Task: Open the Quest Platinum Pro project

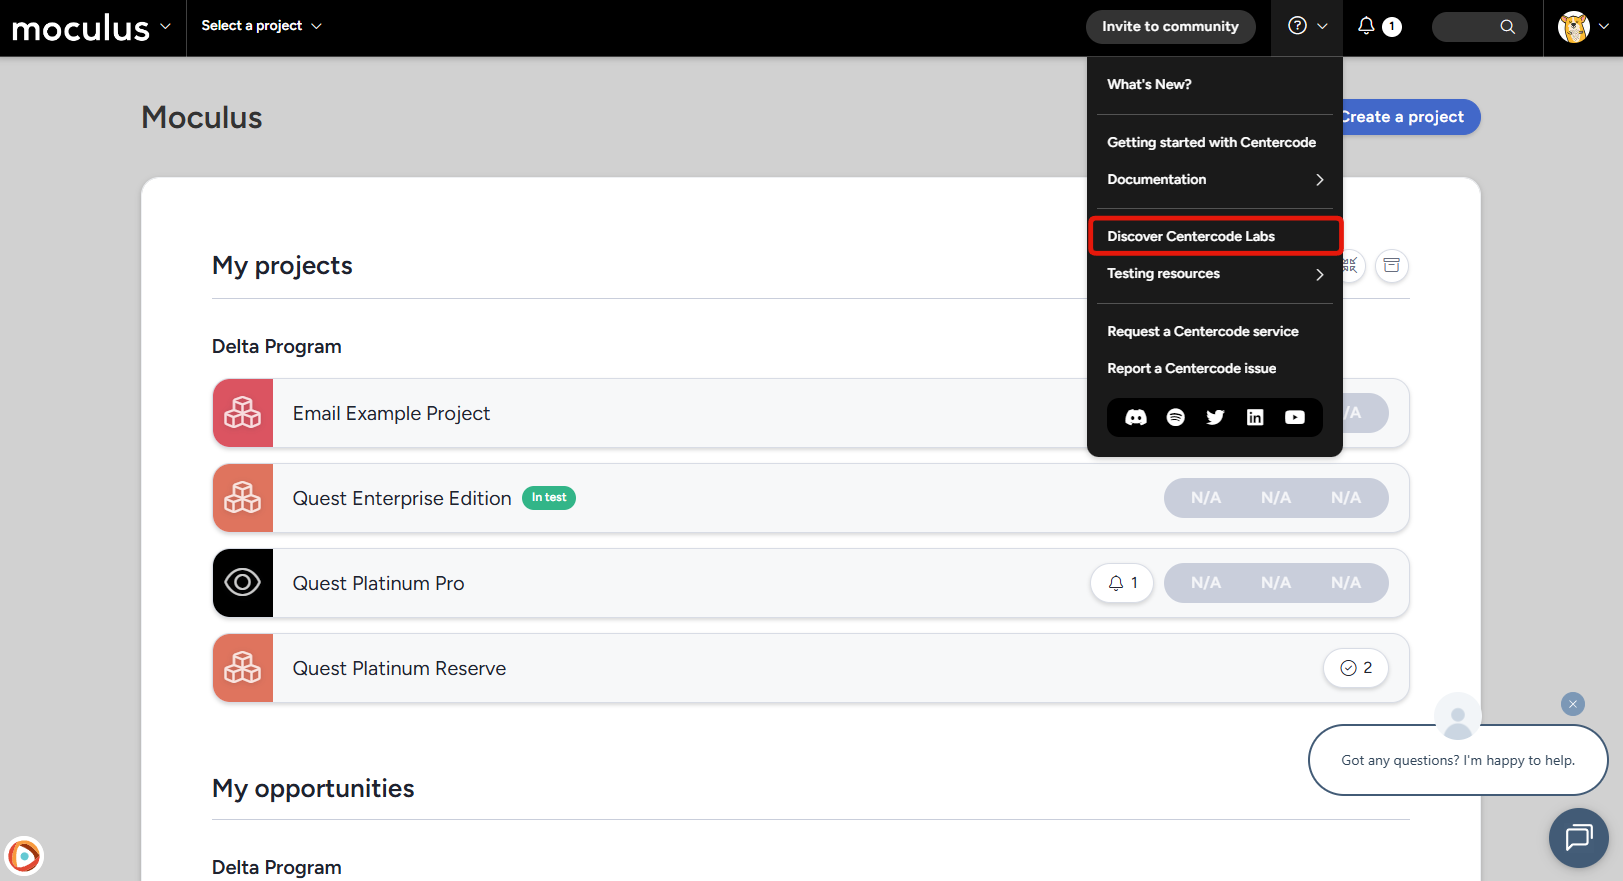Action: (378, 583)
